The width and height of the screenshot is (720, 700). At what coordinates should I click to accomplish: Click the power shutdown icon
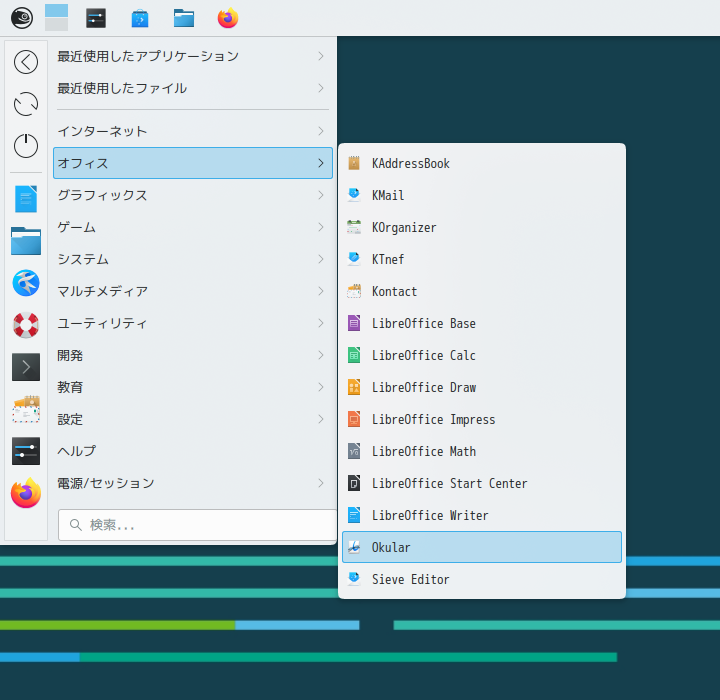click(x=26, y=146)
